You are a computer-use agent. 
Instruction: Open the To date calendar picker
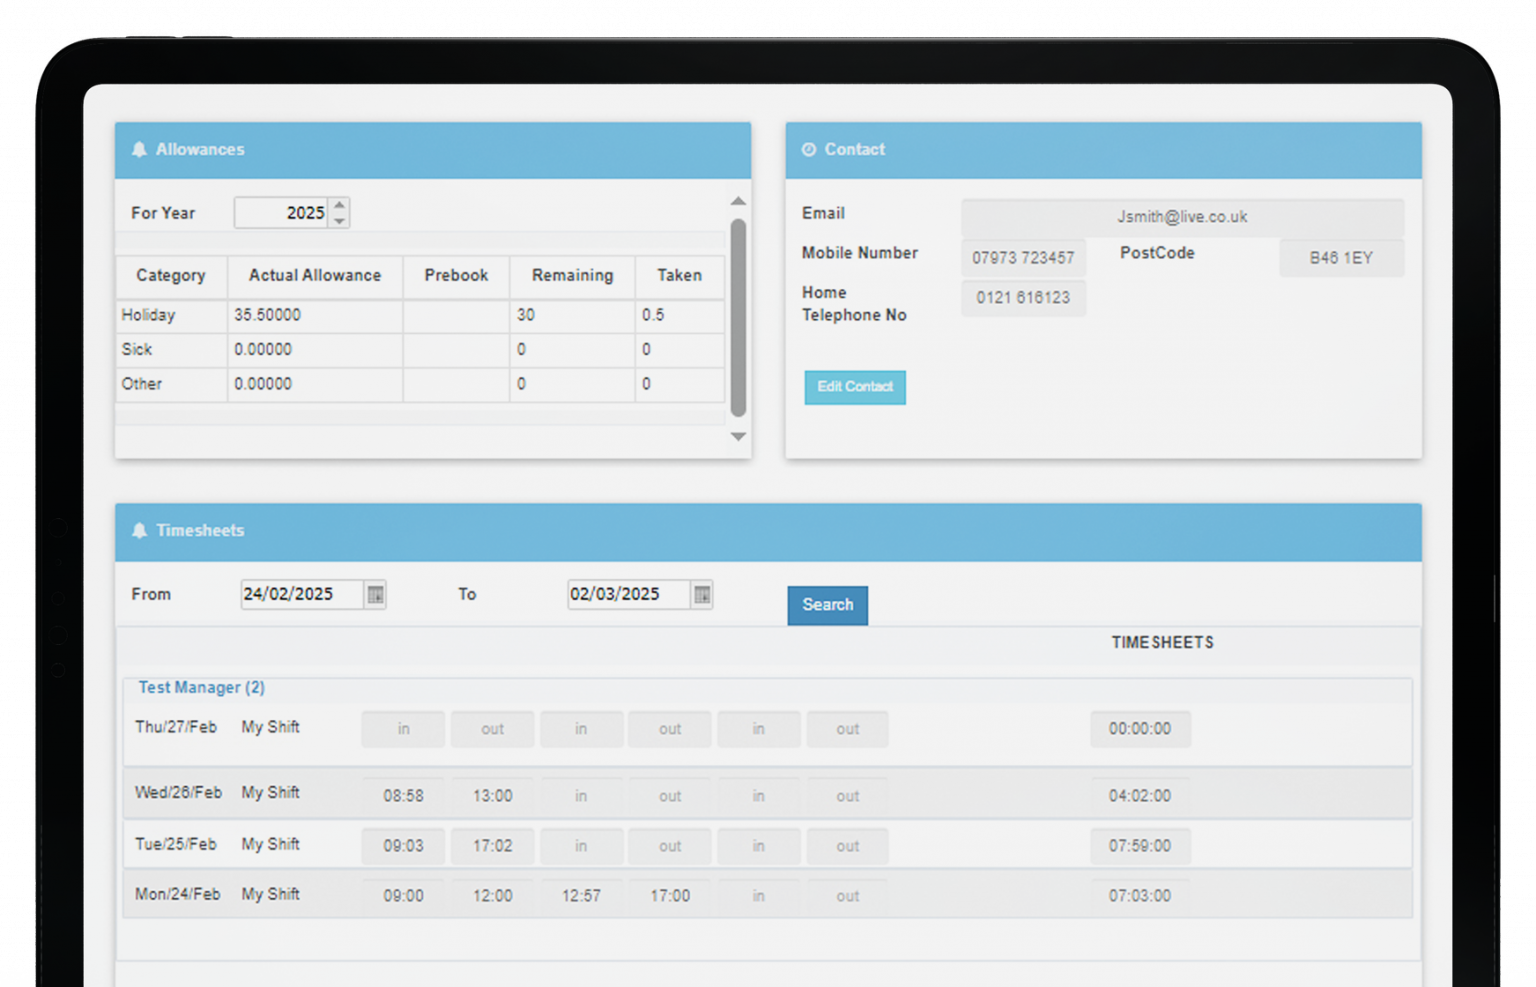[x=702, y=595]
